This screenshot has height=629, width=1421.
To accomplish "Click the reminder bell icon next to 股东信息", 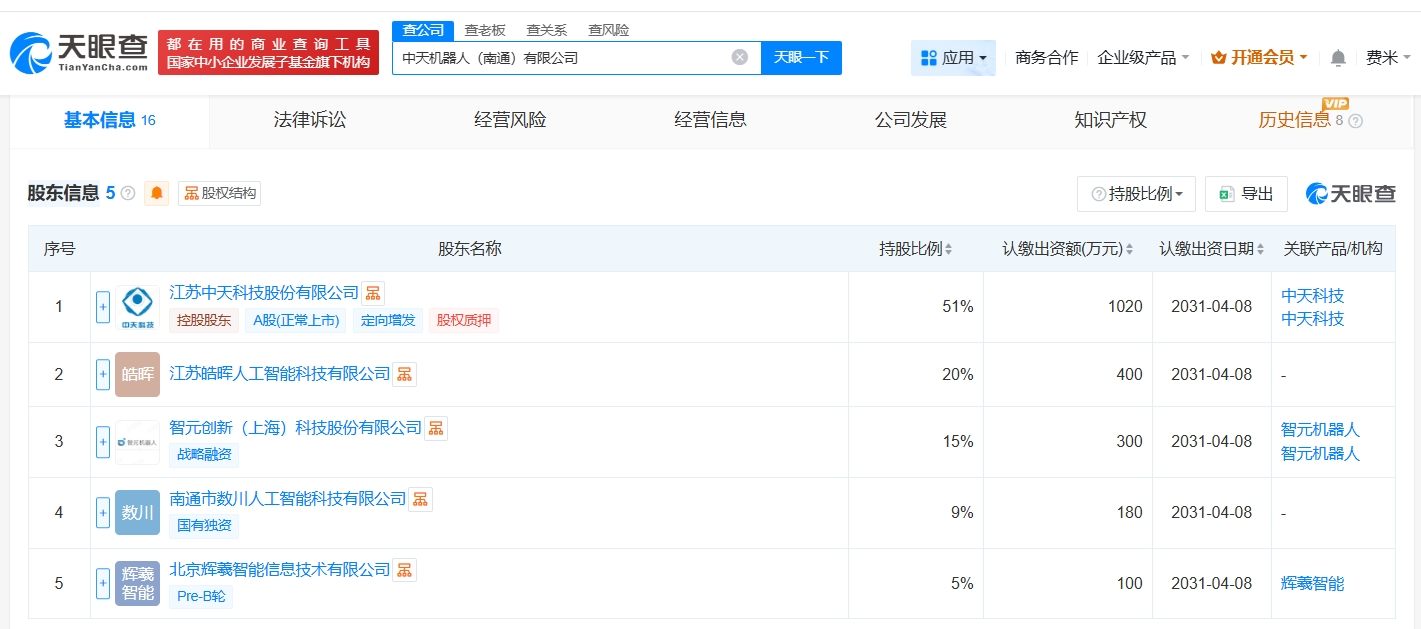I will 156,194.
